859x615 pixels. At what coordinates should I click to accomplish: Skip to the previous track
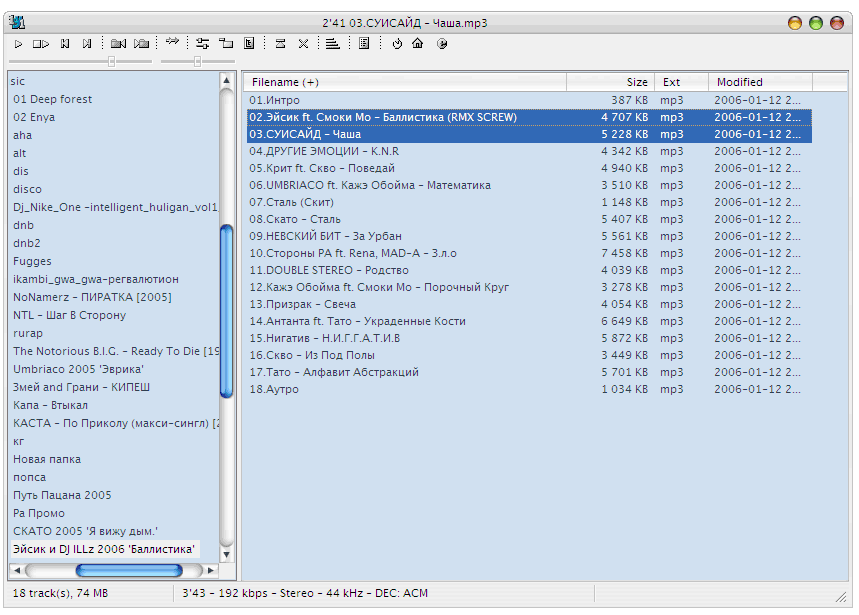[x=65, y=44]
